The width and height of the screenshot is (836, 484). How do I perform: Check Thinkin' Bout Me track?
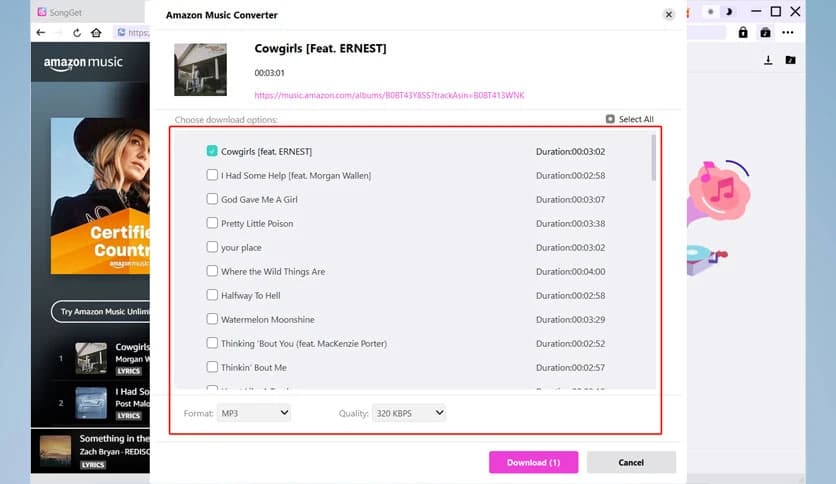click(x=212, y=367)
